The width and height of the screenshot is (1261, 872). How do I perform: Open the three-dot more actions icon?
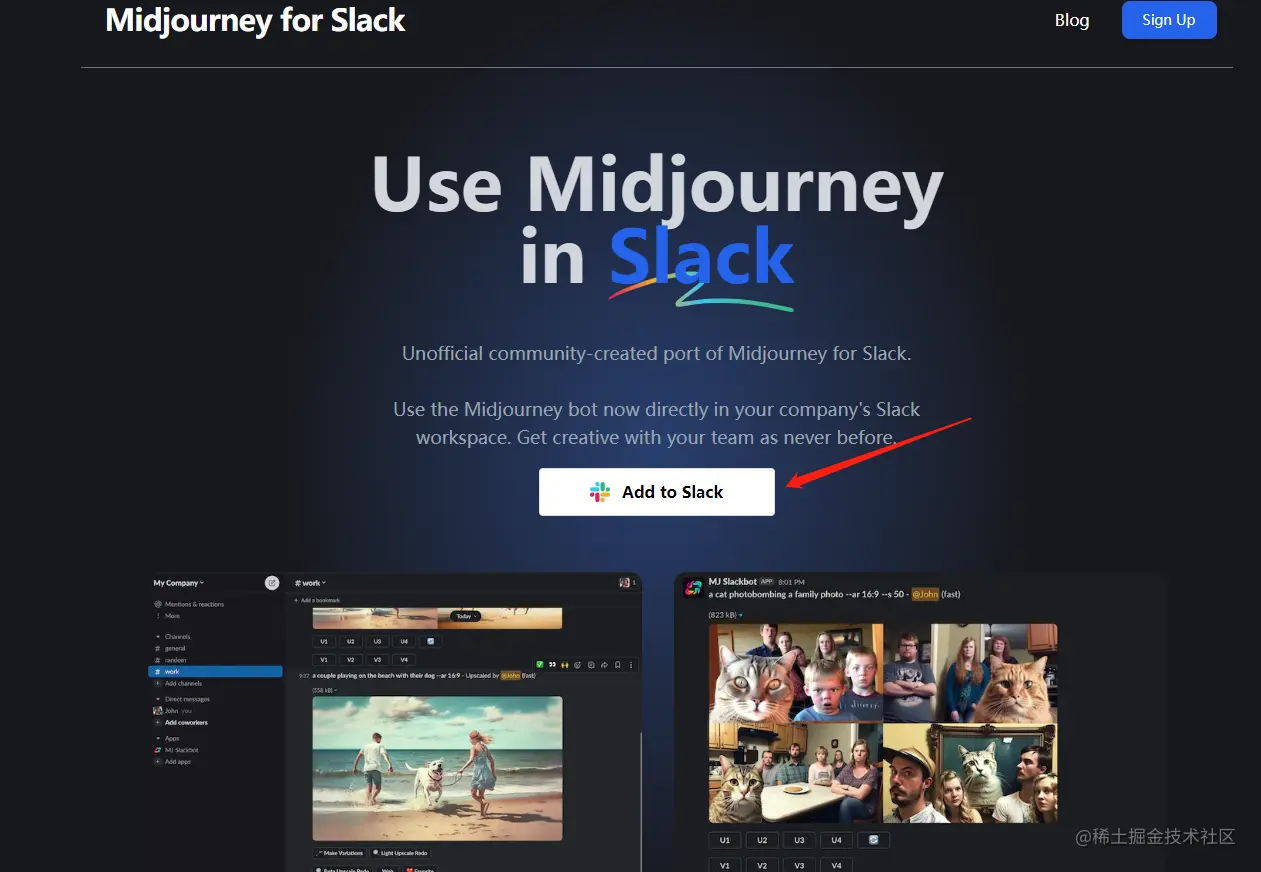(631, 664)
